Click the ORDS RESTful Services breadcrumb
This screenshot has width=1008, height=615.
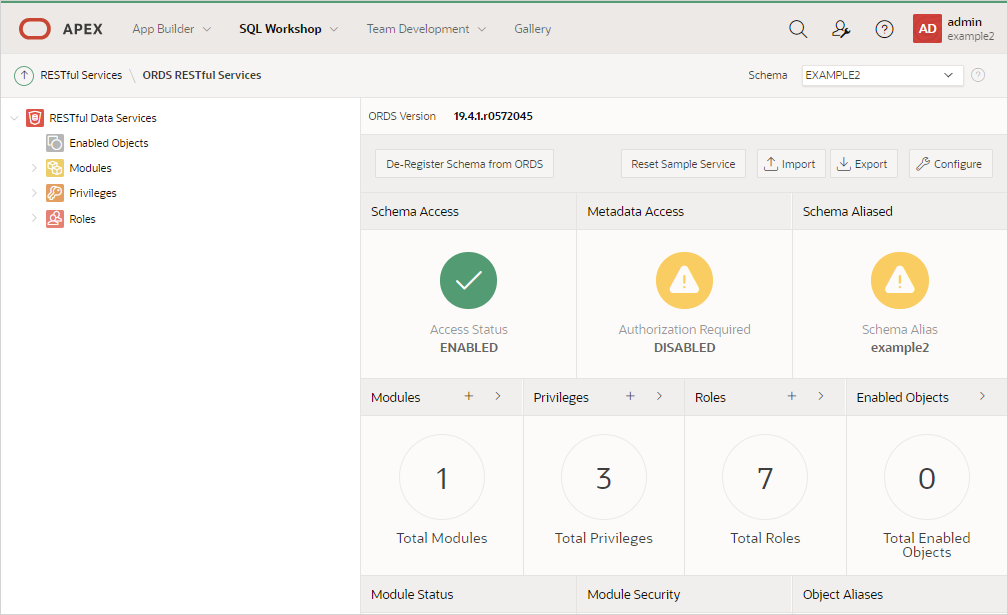[x=202, y=75]
